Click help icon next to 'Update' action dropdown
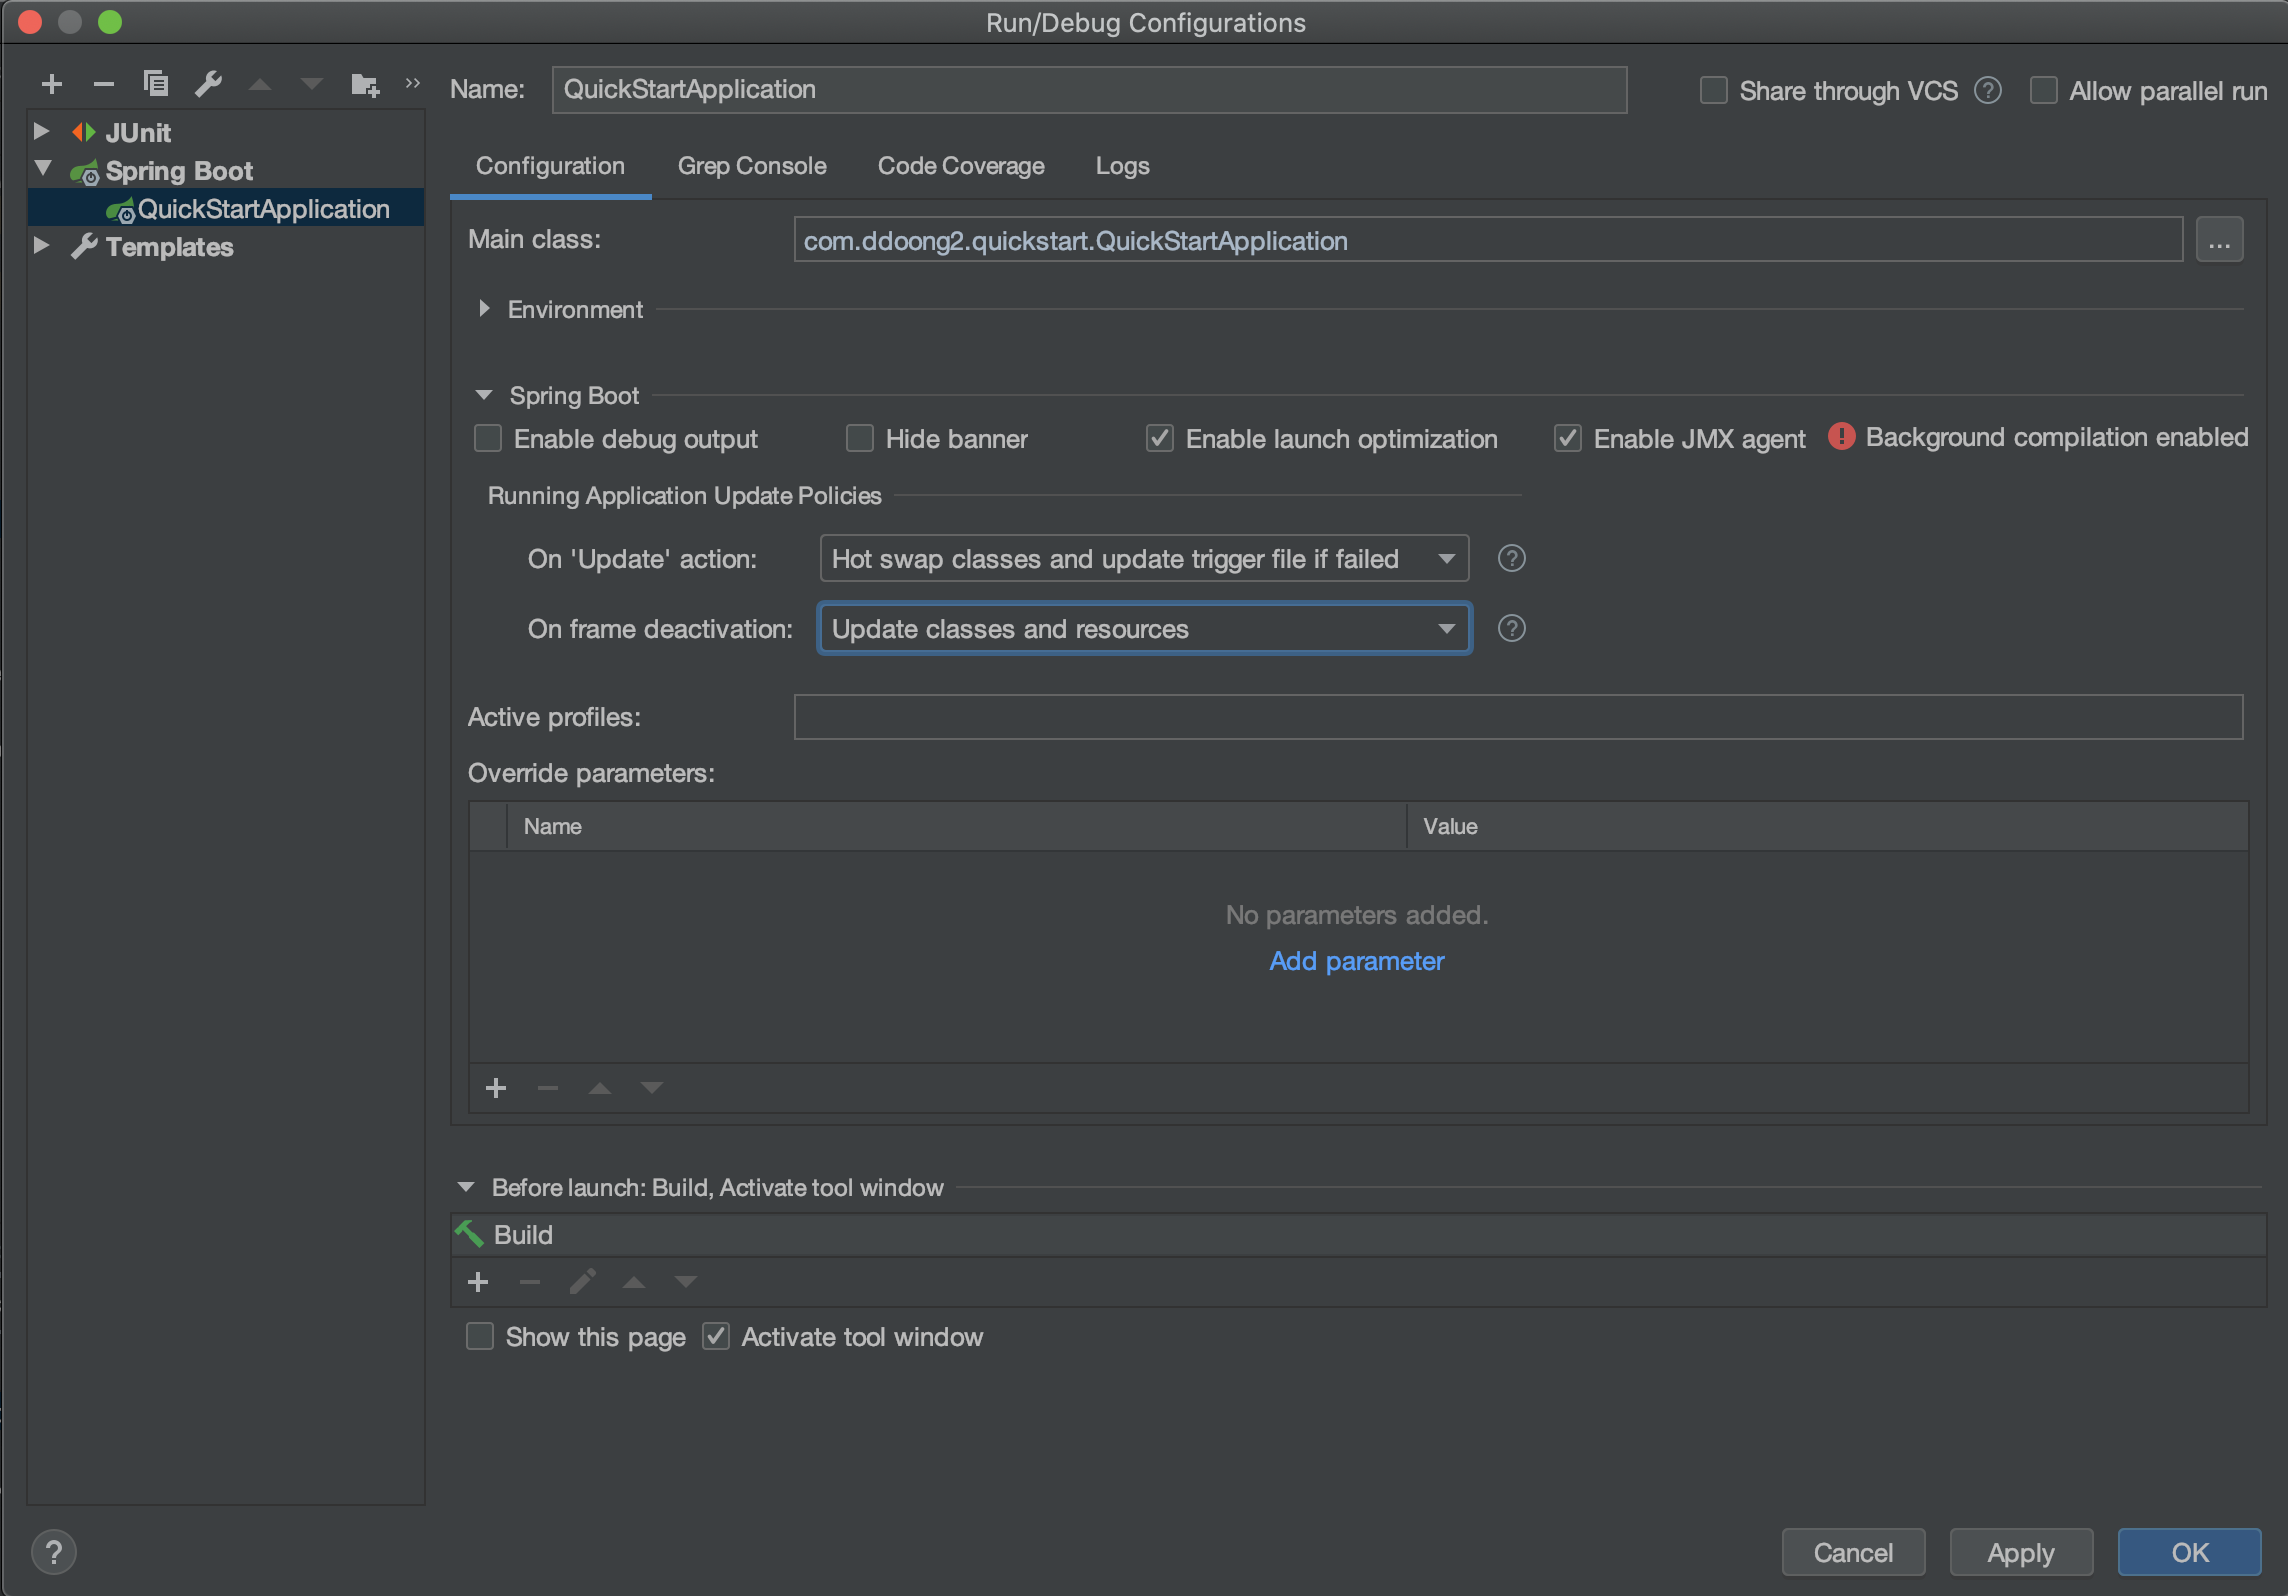The image size is (2288, 1596). 1511,559
